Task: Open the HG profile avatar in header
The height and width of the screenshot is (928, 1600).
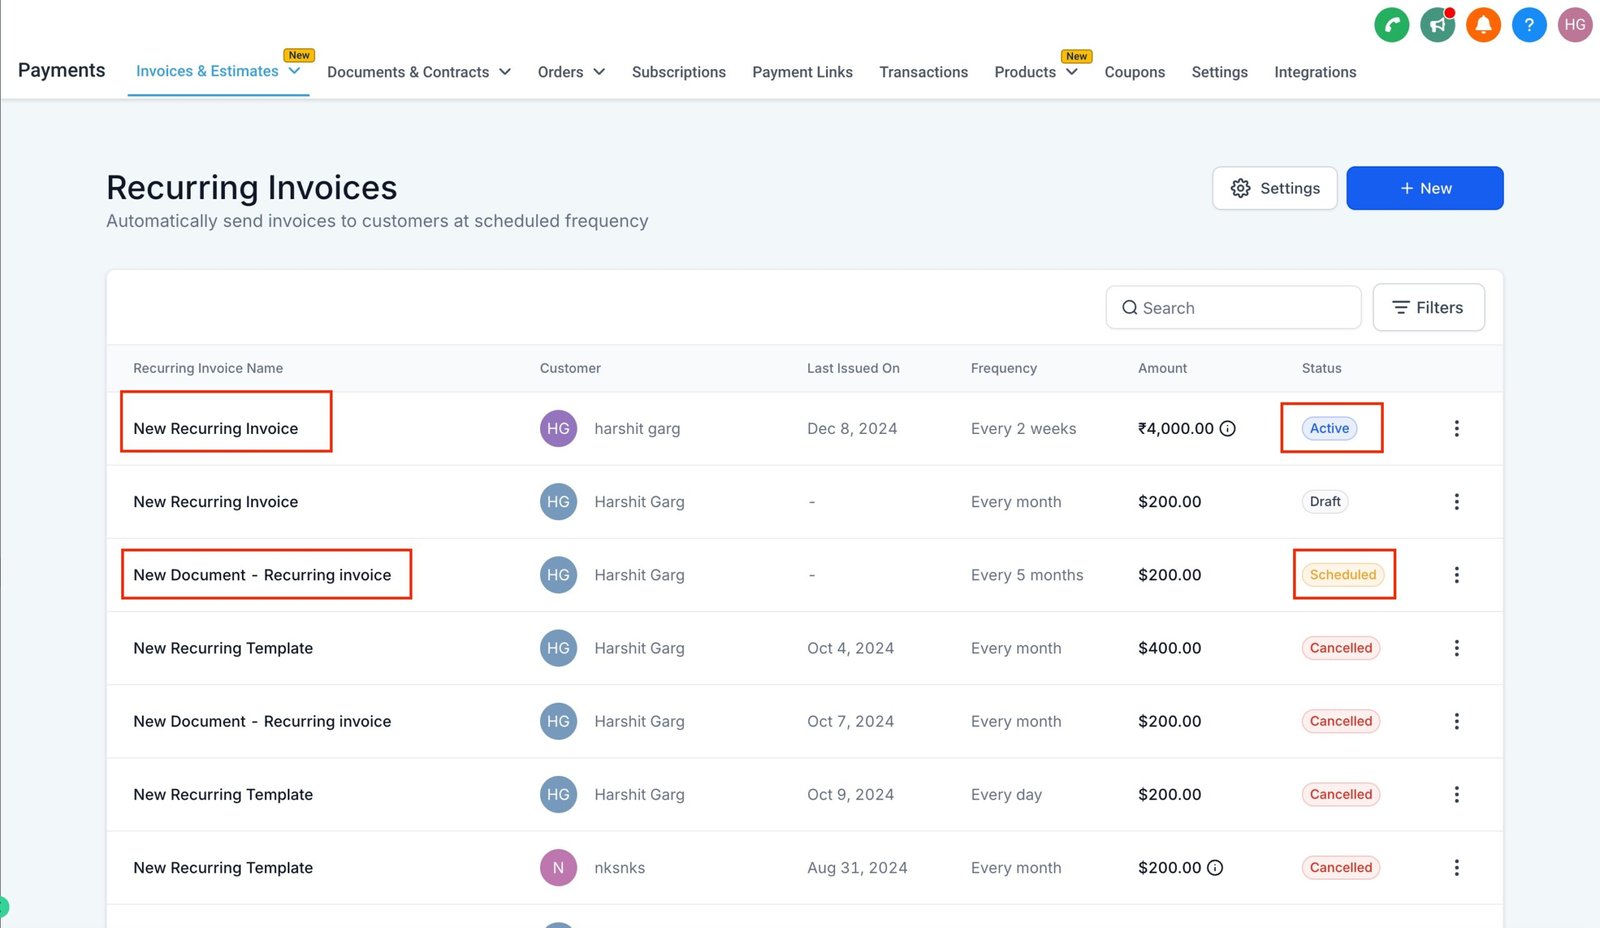Action: pyautogui.click(x=1575, y=25)
